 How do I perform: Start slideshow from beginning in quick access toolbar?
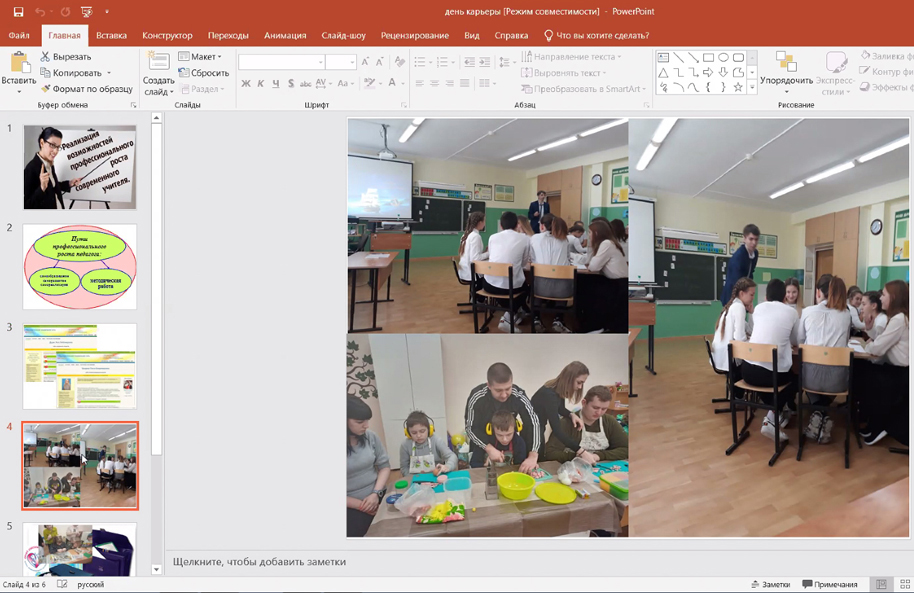click(87, 12)
